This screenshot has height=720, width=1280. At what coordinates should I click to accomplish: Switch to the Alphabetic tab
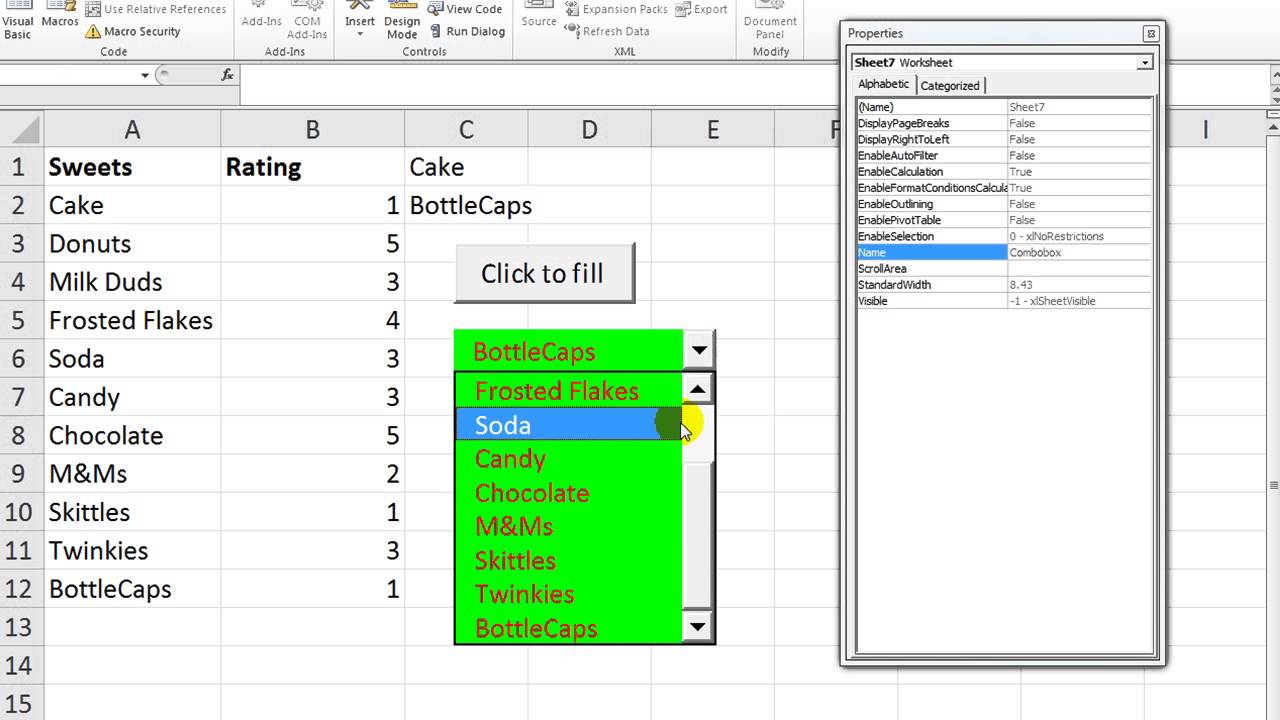[884, 85]
